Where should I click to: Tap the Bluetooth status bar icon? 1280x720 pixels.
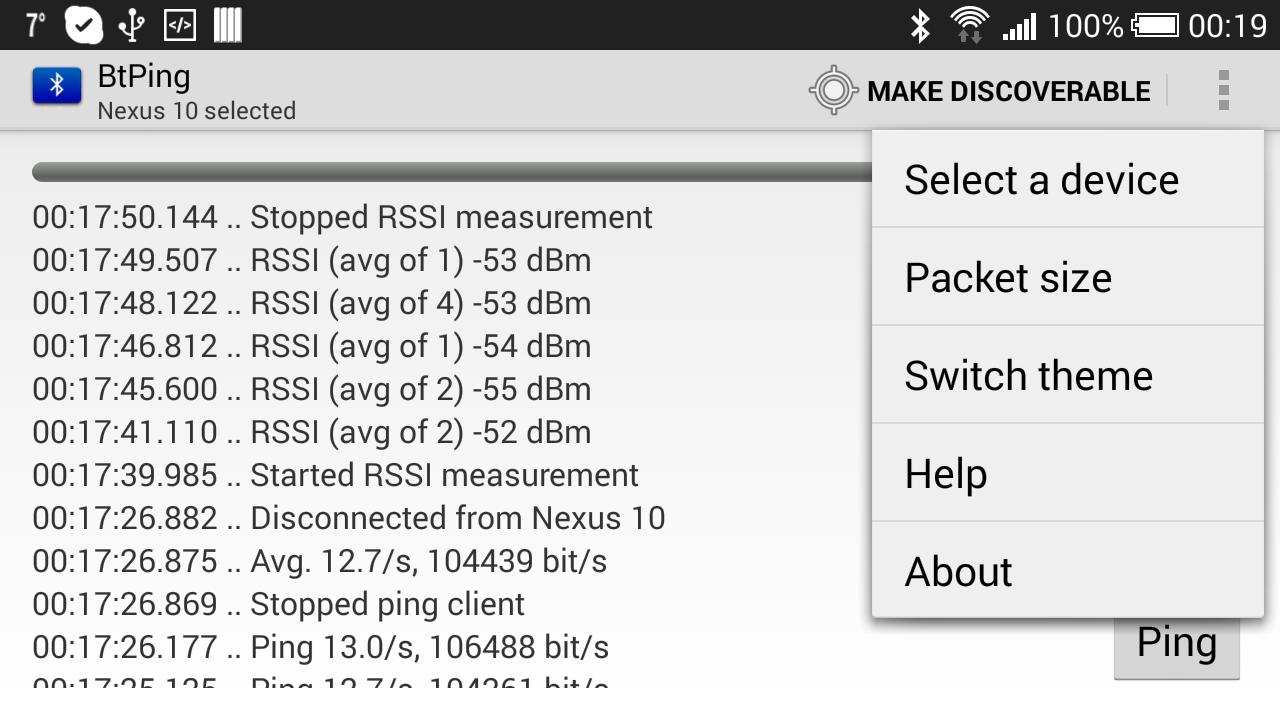919,25
